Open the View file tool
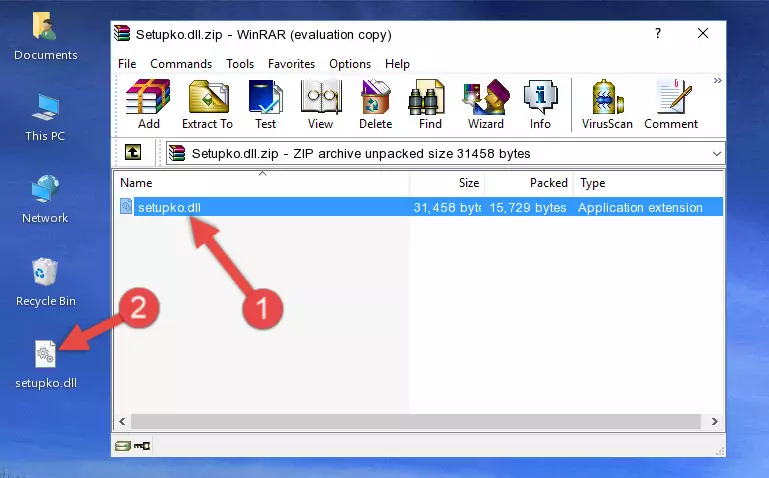 (321, 104)
